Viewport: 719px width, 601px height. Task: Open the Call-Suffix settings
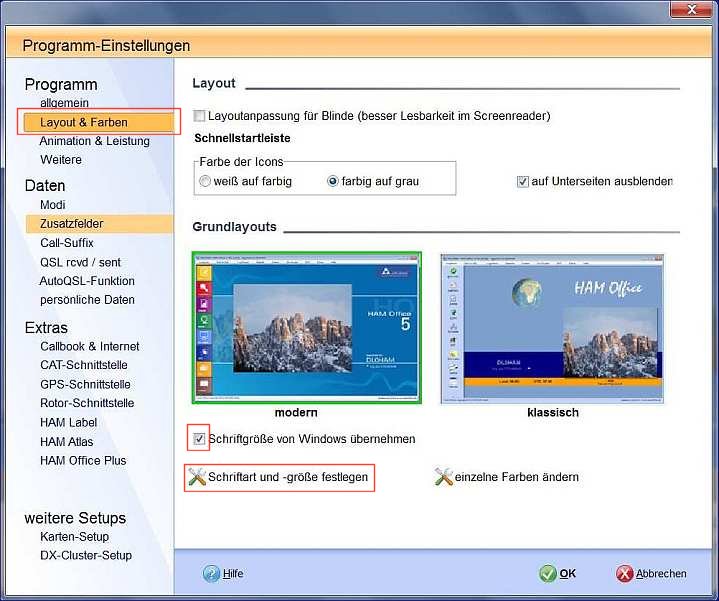pos(67,243)
